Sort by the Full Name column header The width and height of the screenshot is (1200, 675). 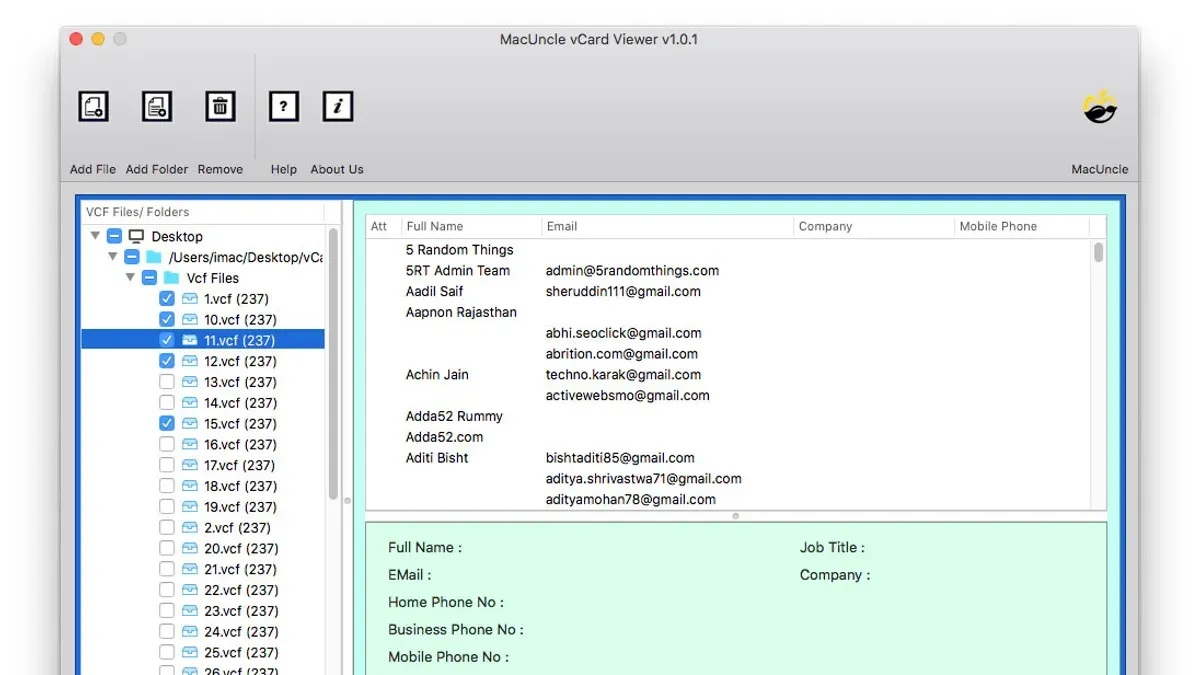471,226
